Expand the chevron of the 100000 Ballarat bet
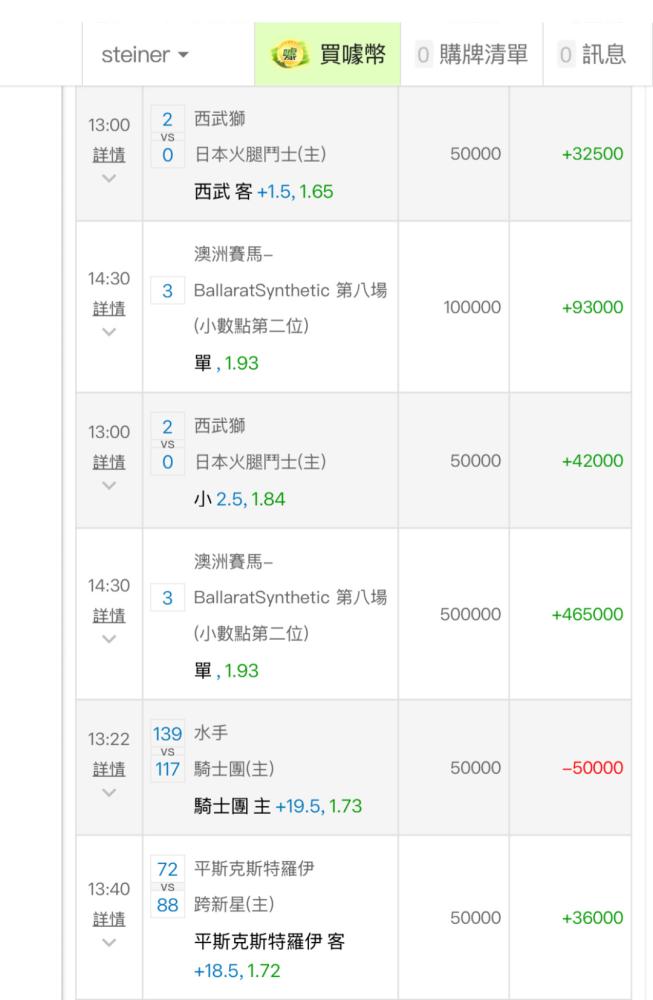 pos(109,331)
